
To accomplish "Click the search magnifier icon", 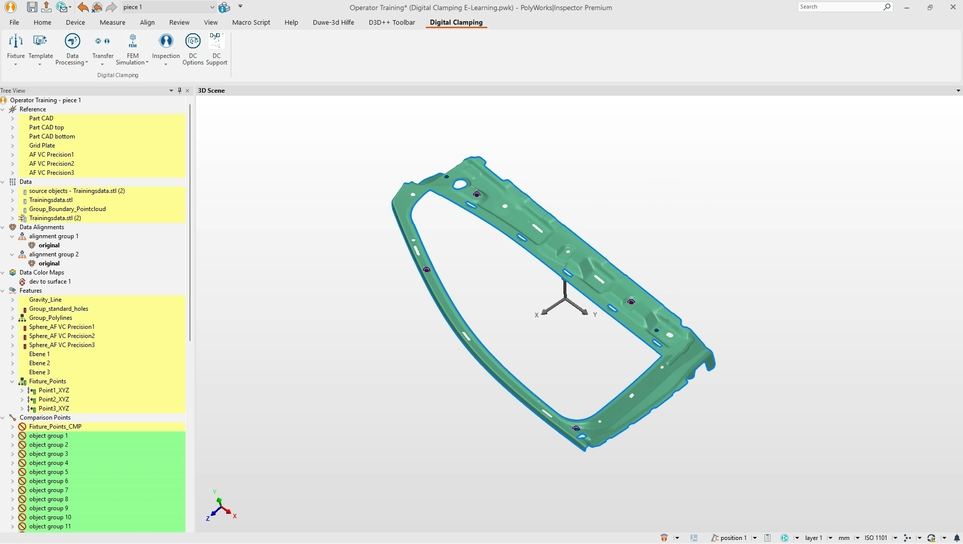I will 887,7.
